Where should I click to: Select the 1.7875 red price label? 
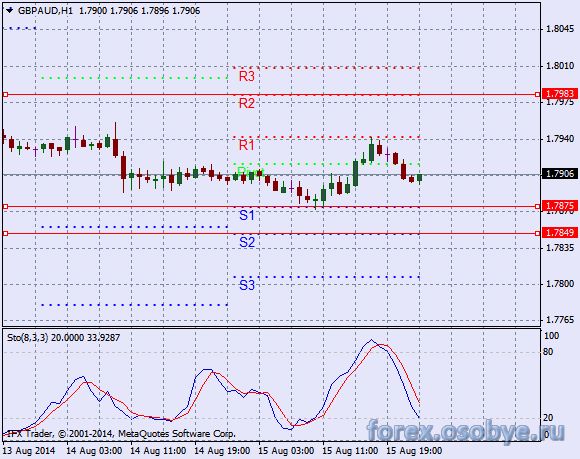point(560,206)
